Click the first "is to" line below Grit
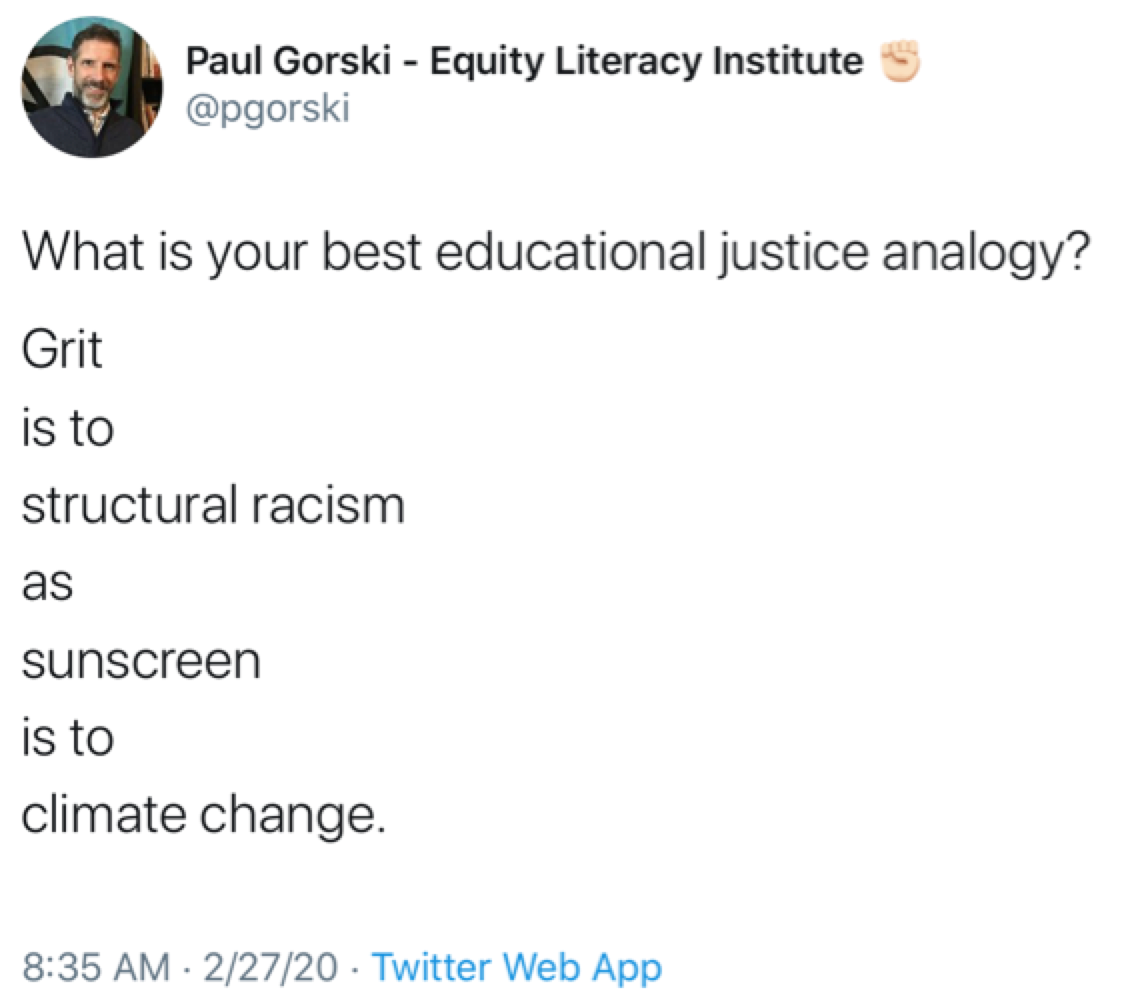The width and height of the screenshot is (1130, 1004). (68, 428)
